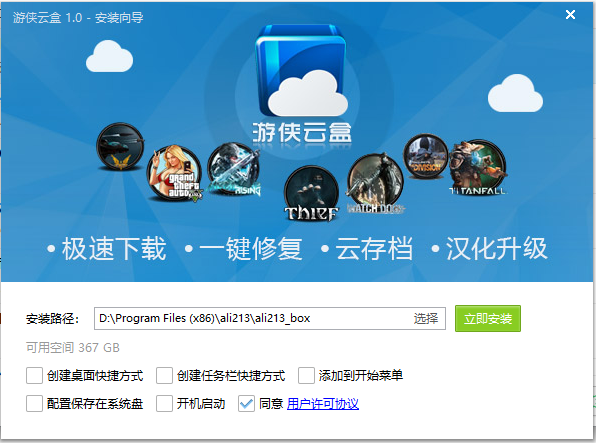Click the 游侠云盒 1.0 - 安装向导 title
This screenshot has width=596, height=443.
point(78,17)
